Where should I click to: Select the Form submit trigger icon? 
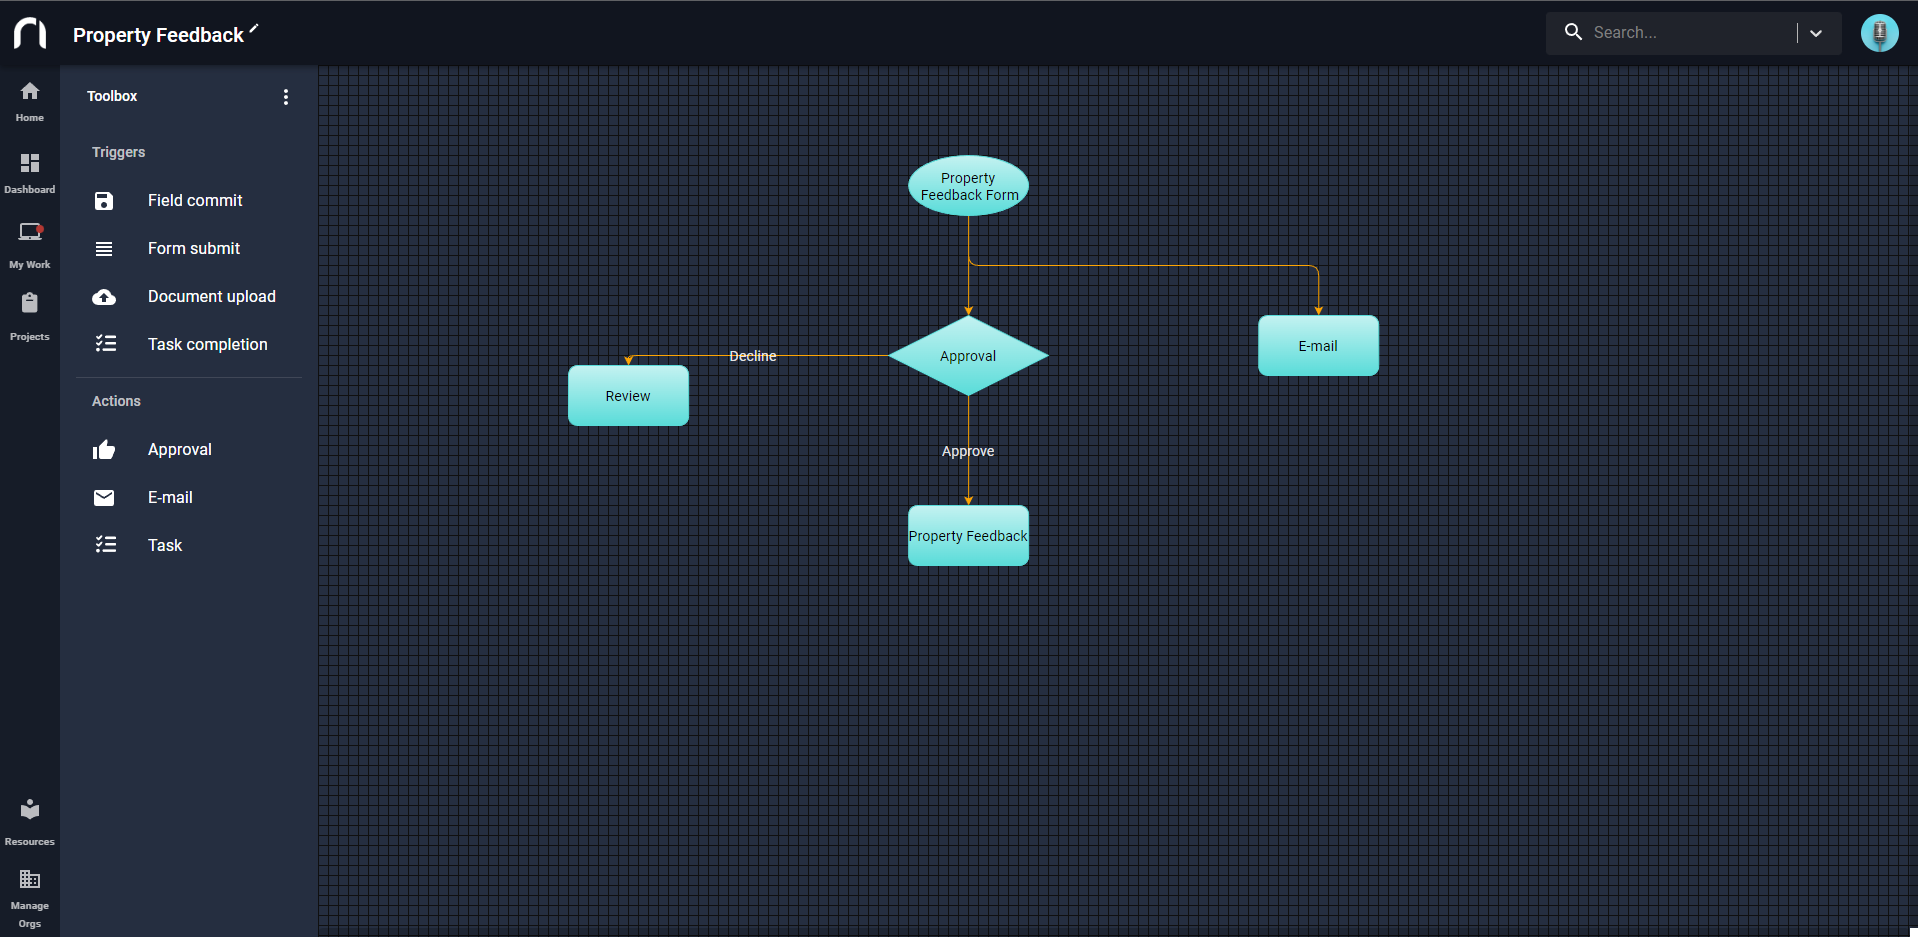coord(103,248)
